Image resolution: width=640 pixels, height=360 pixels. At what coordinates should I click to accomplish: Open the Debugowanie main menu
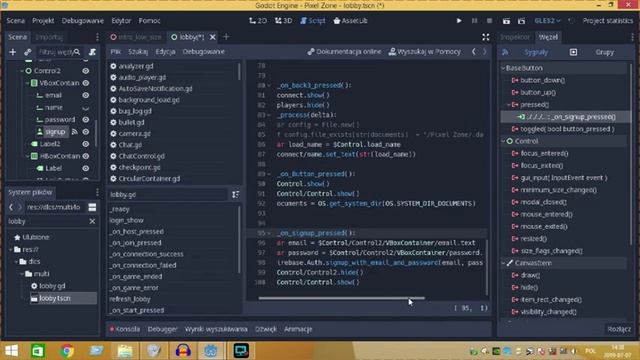[82, 20]
